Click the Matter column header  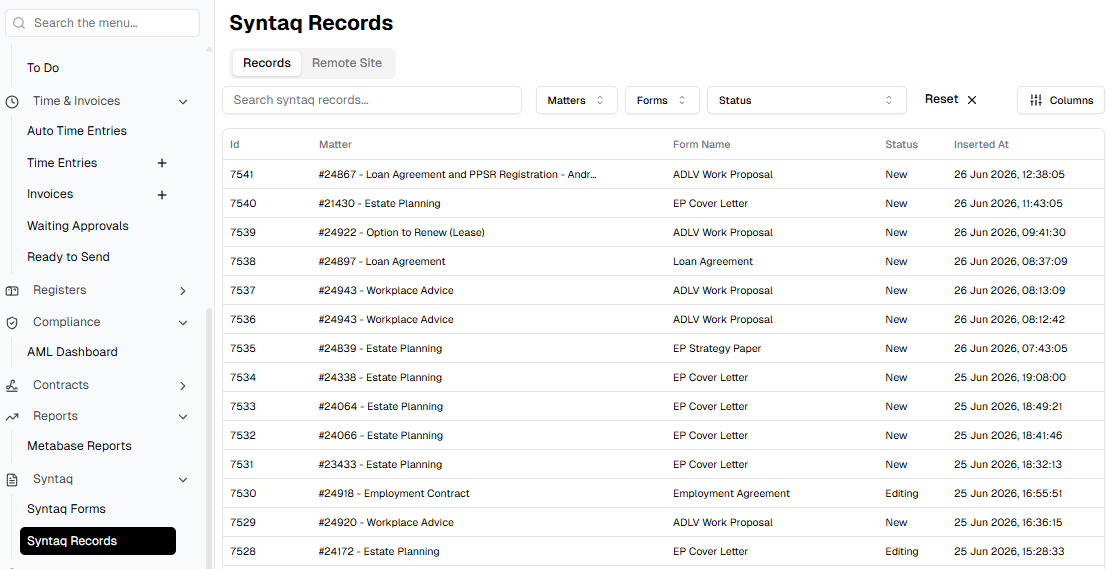click(x=335, y=144)
